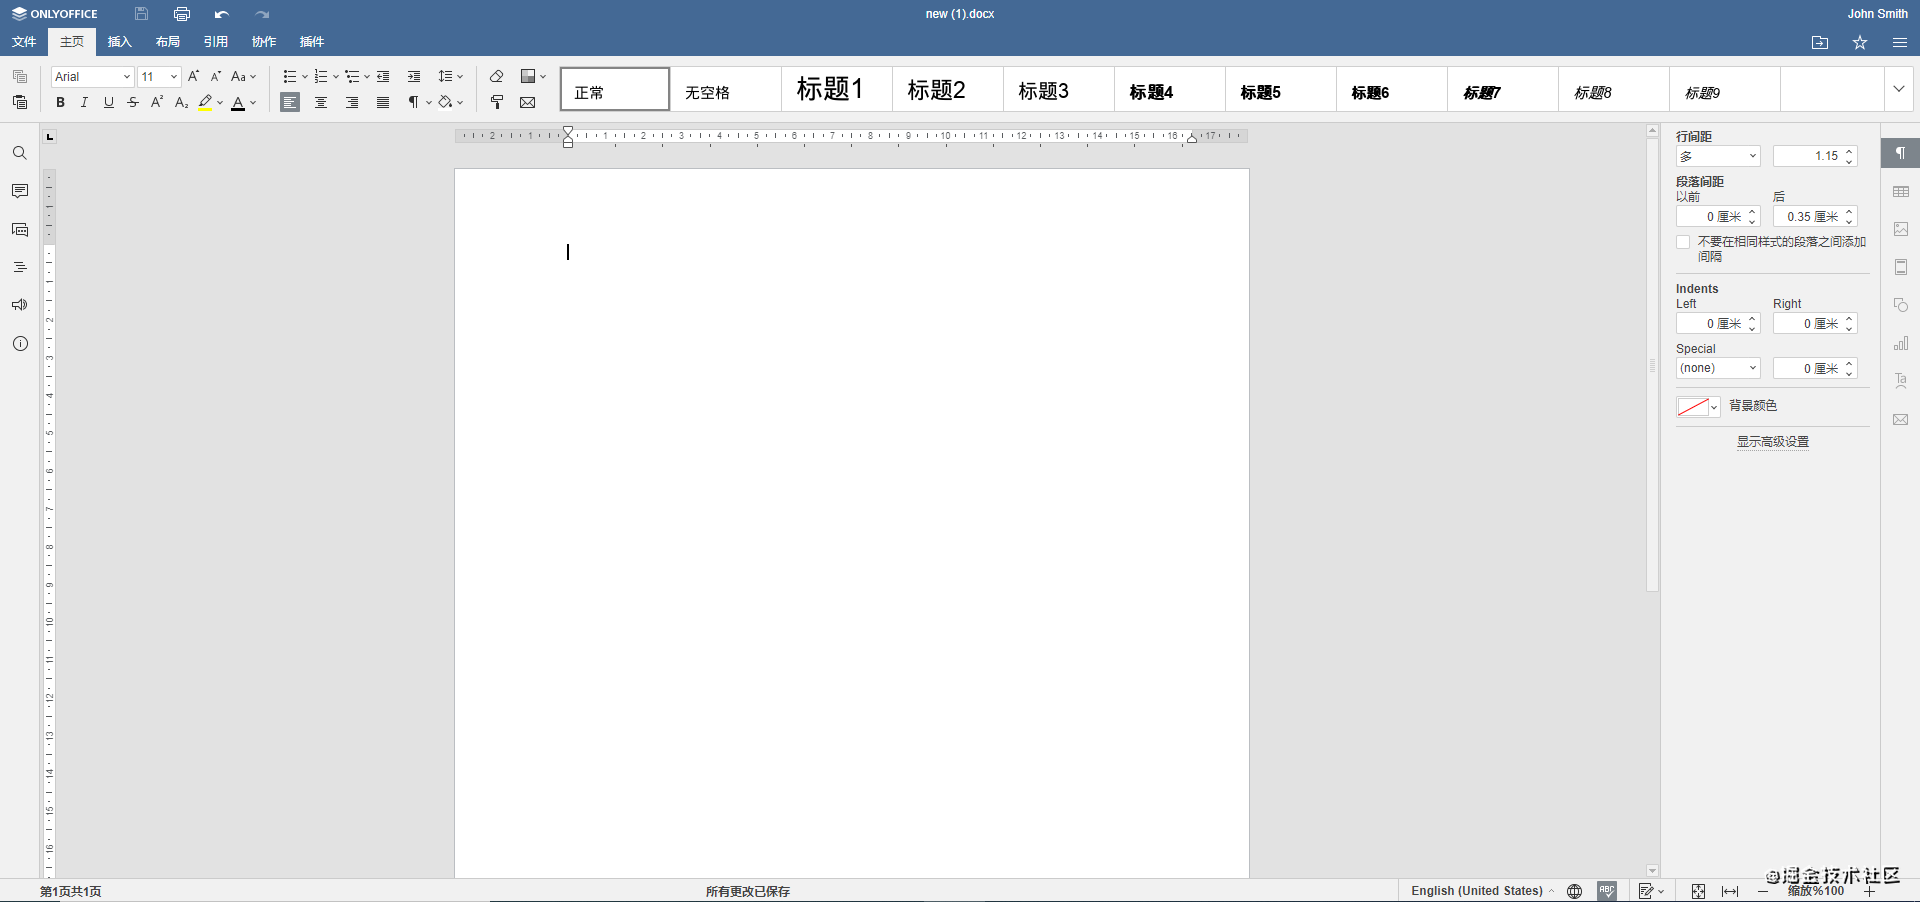Enable spell checking in the status bar
The height and width of the screenshot is (902, 1920).
1607,891
